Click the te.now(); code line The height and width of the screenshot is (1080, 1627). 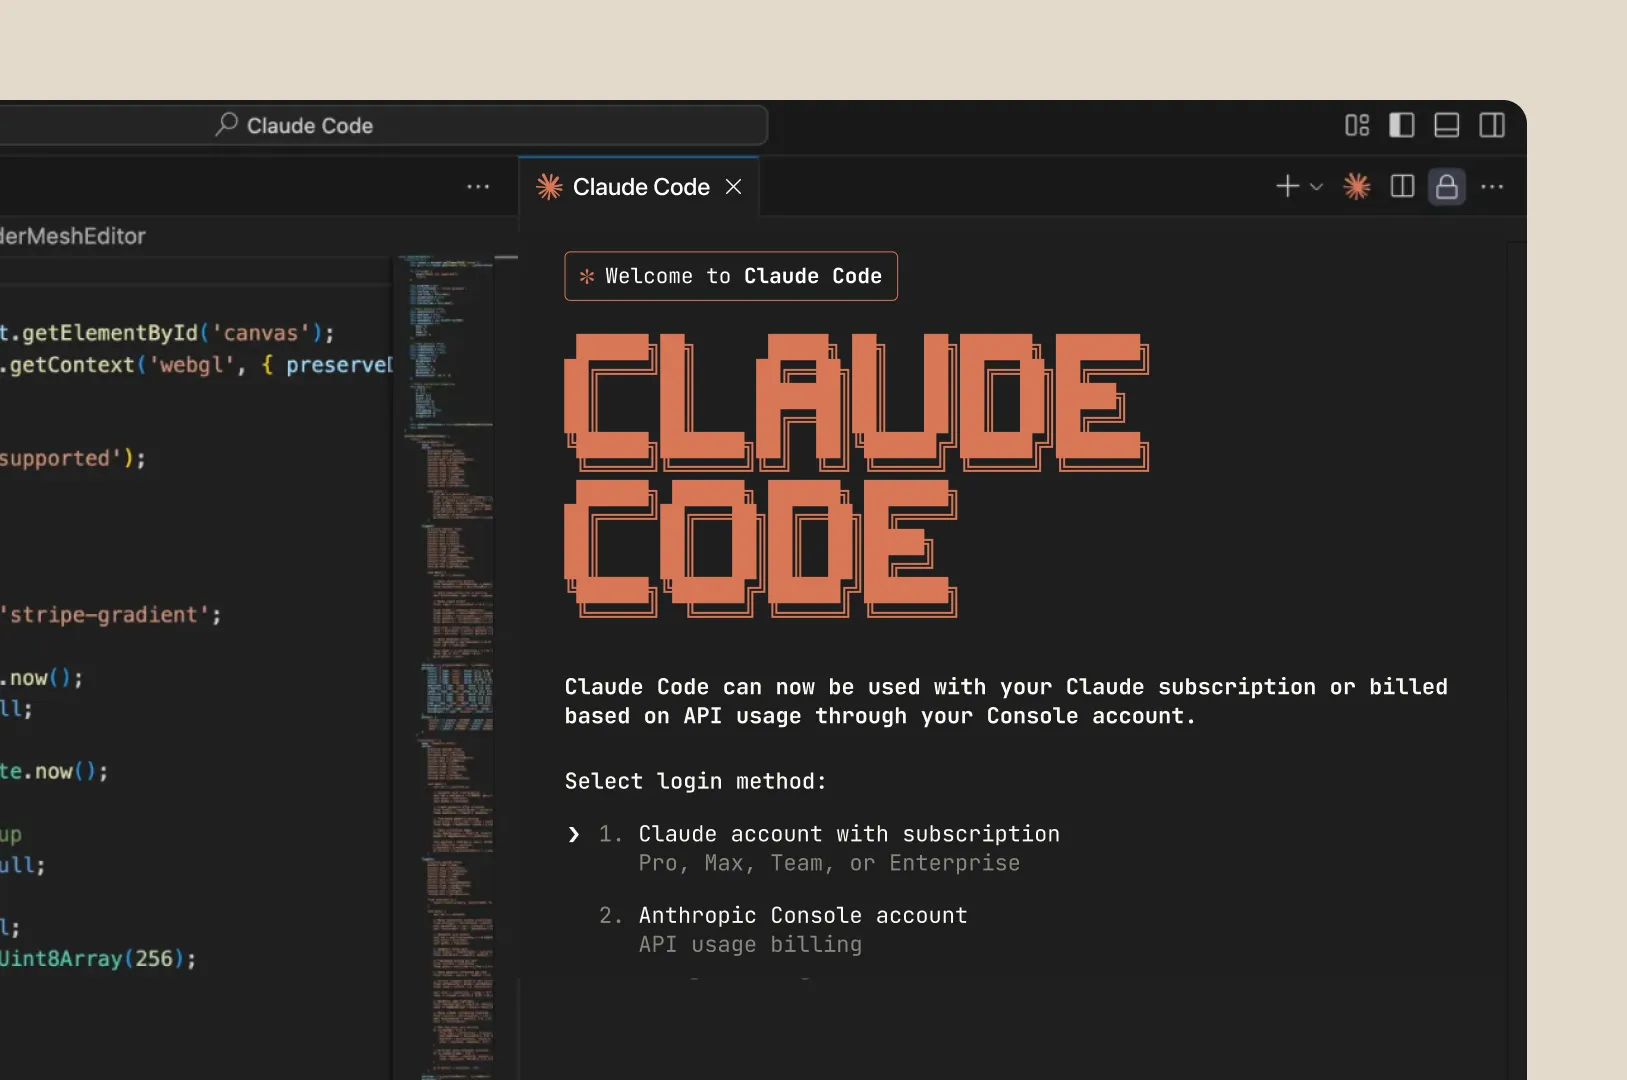coord(54,771)
